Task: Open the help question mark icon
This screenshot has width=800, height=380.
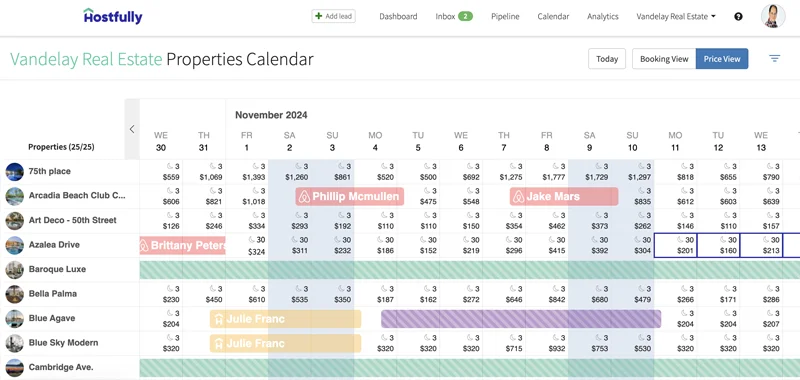Action: 738,16
